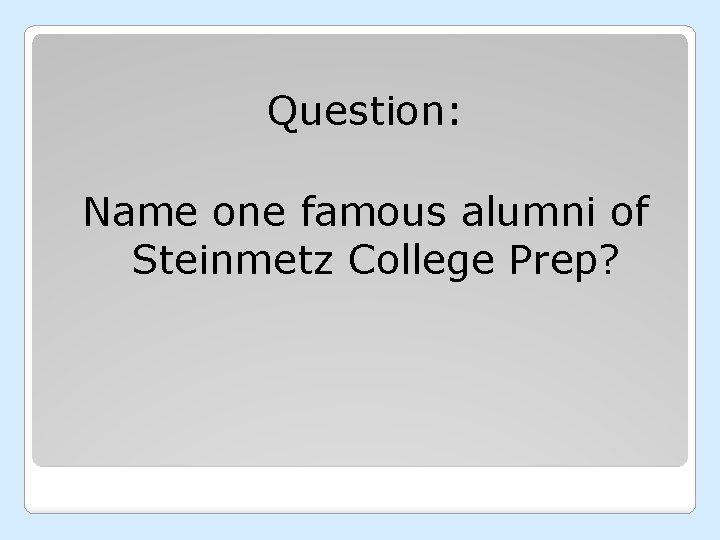Click the empty gray area below the question
Image resolution: width=720 pixels, height=540 pixels.
(360, 380)
